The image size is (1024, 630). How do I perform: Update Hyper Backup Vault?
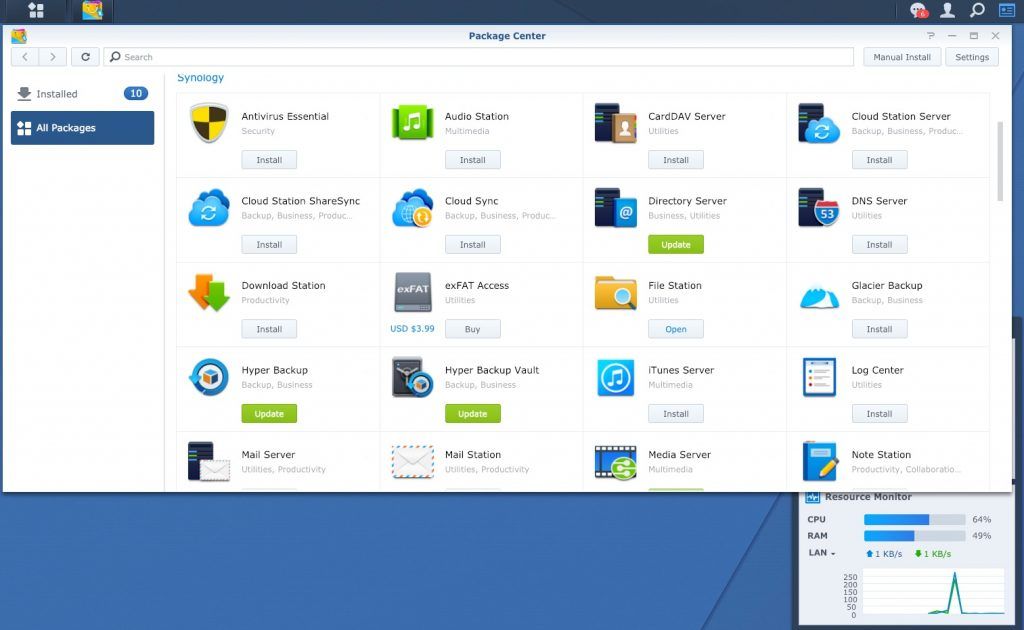(x=473, y=414)
